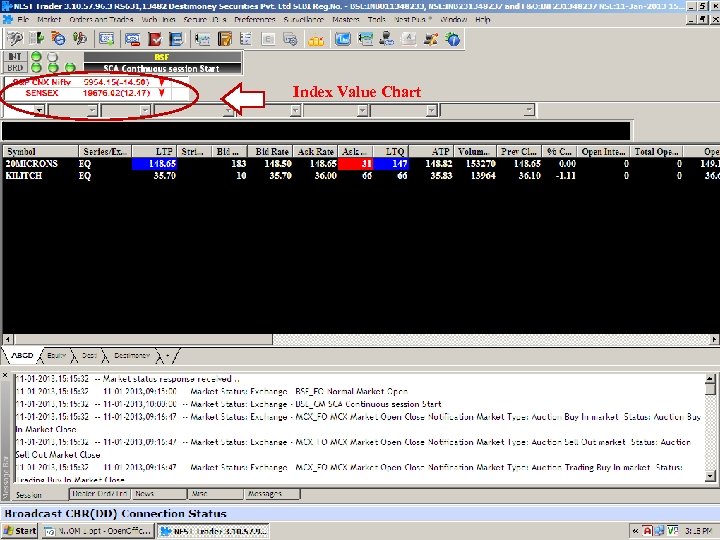Click the market watch right scroll arrow
The image size is (720, 540).
point(714,339)
